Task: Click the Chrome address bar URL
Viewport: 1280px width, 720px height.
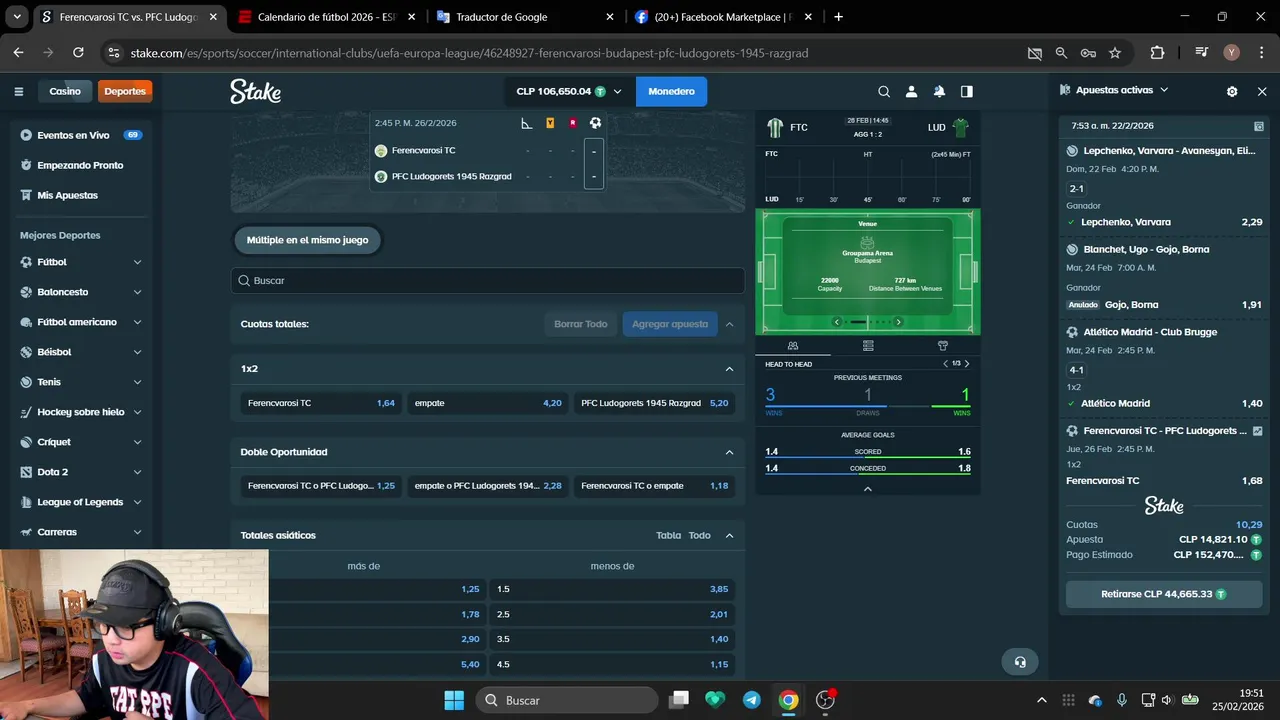Action: tap(469, 53)
